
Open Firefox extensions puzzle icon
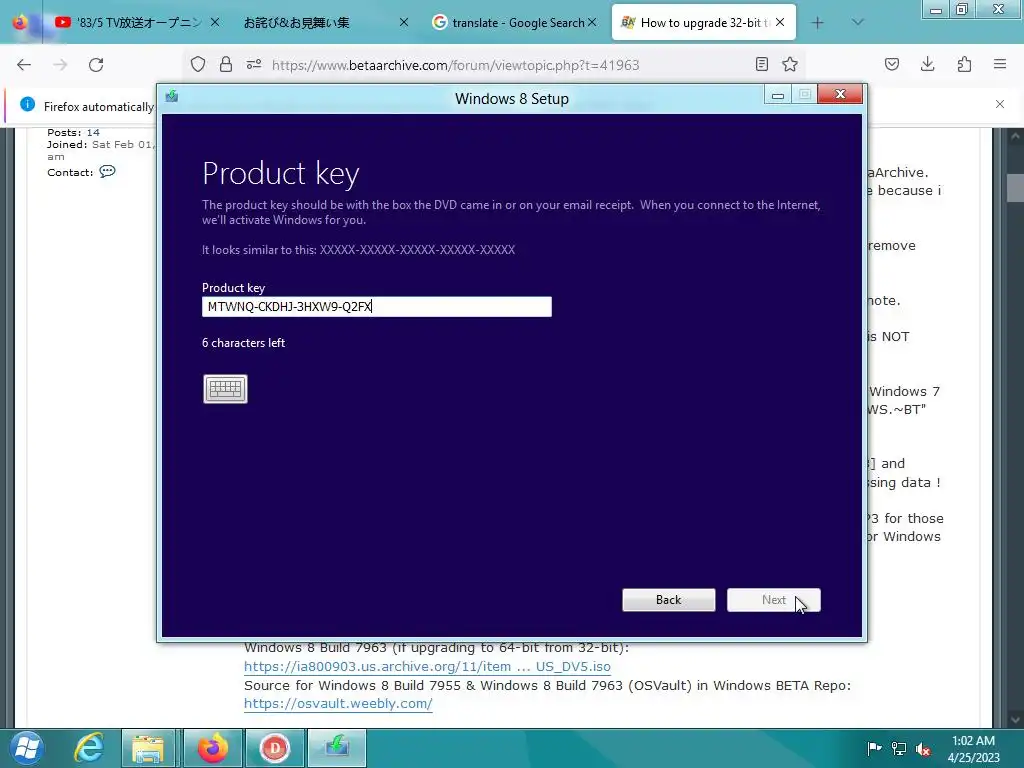click(x=965, y=64)
